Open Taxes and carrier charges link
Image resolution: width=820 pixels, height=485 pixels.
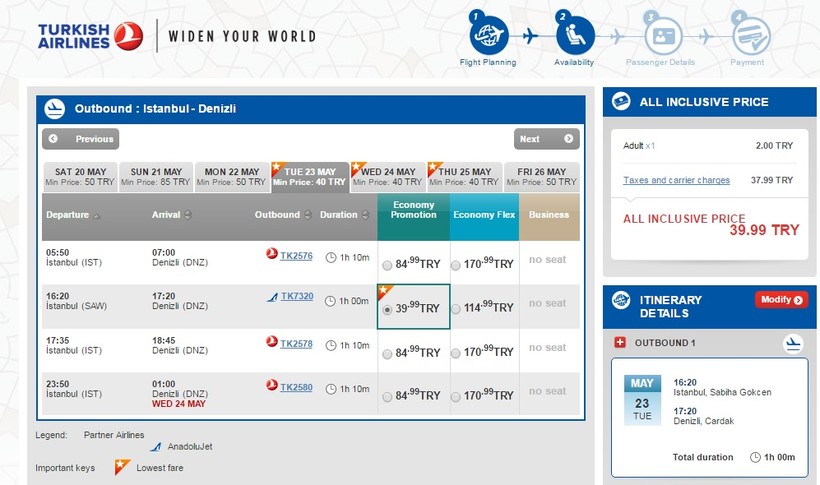676,181
